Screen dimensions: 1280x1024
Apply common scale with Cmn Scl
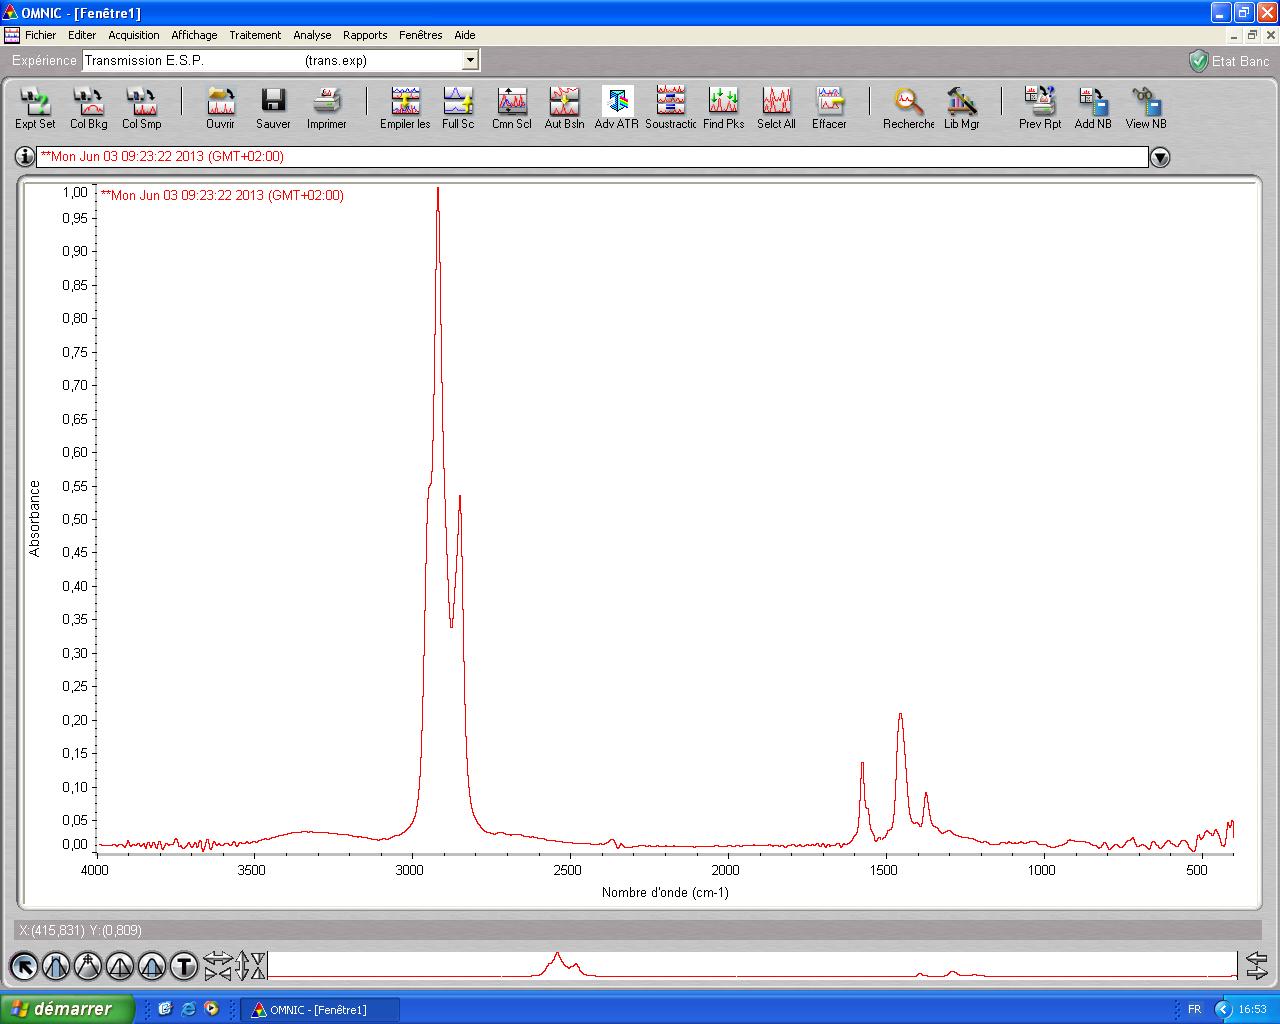click(512, 108)
